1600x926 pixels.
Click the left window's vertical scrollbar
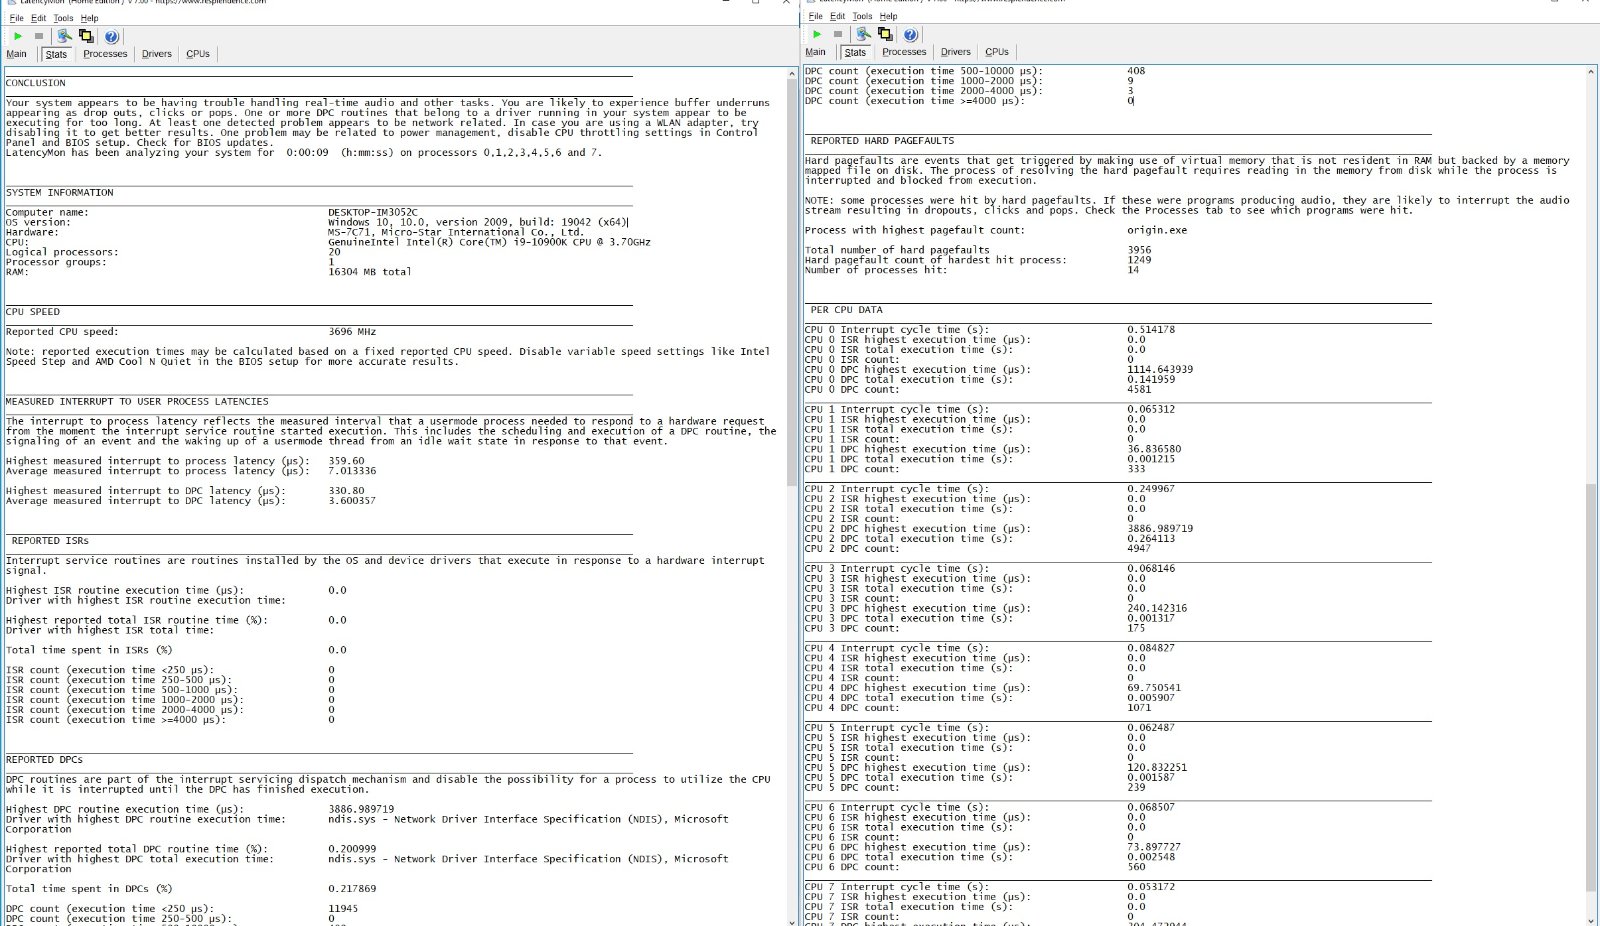792,495
